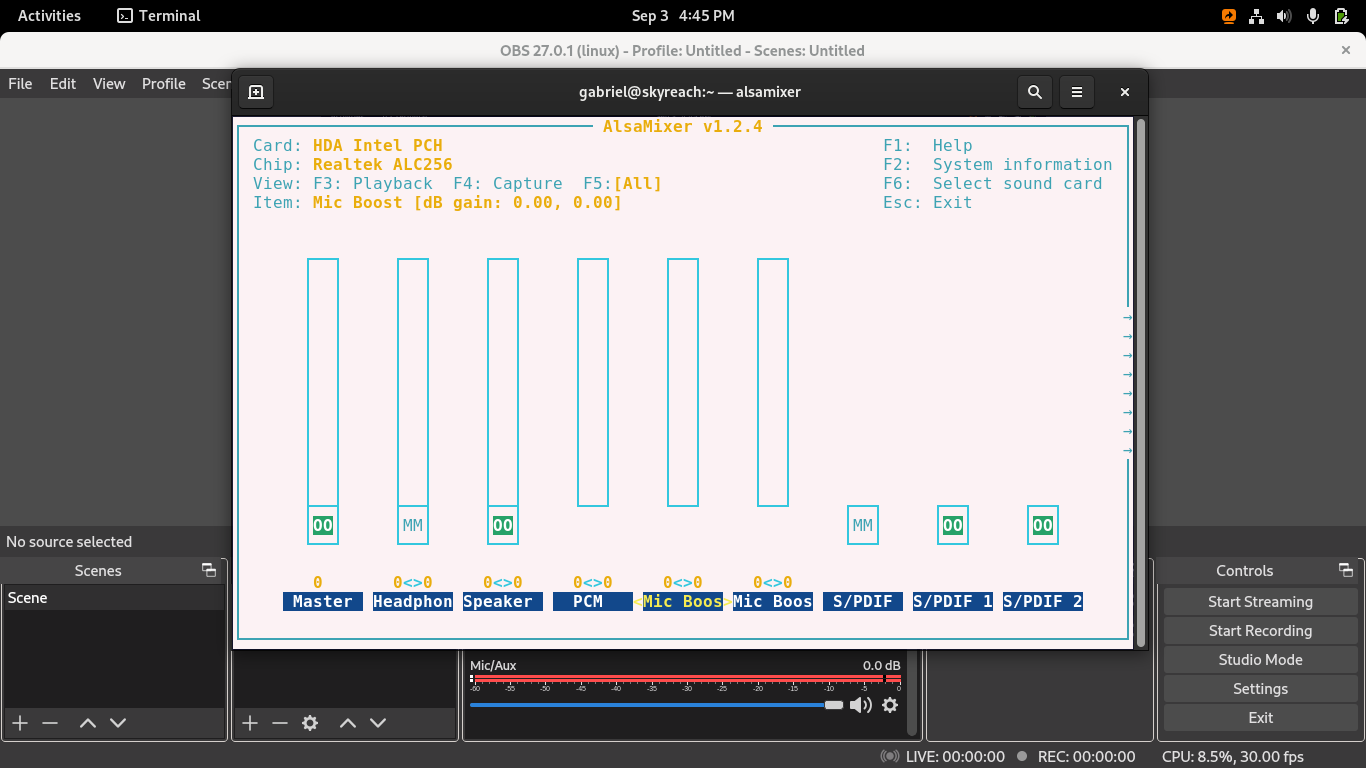This screenshot has width=1366, height=768.
Task: Click the Speaker volume bar in alsamixer
Action: pos(503,382)
